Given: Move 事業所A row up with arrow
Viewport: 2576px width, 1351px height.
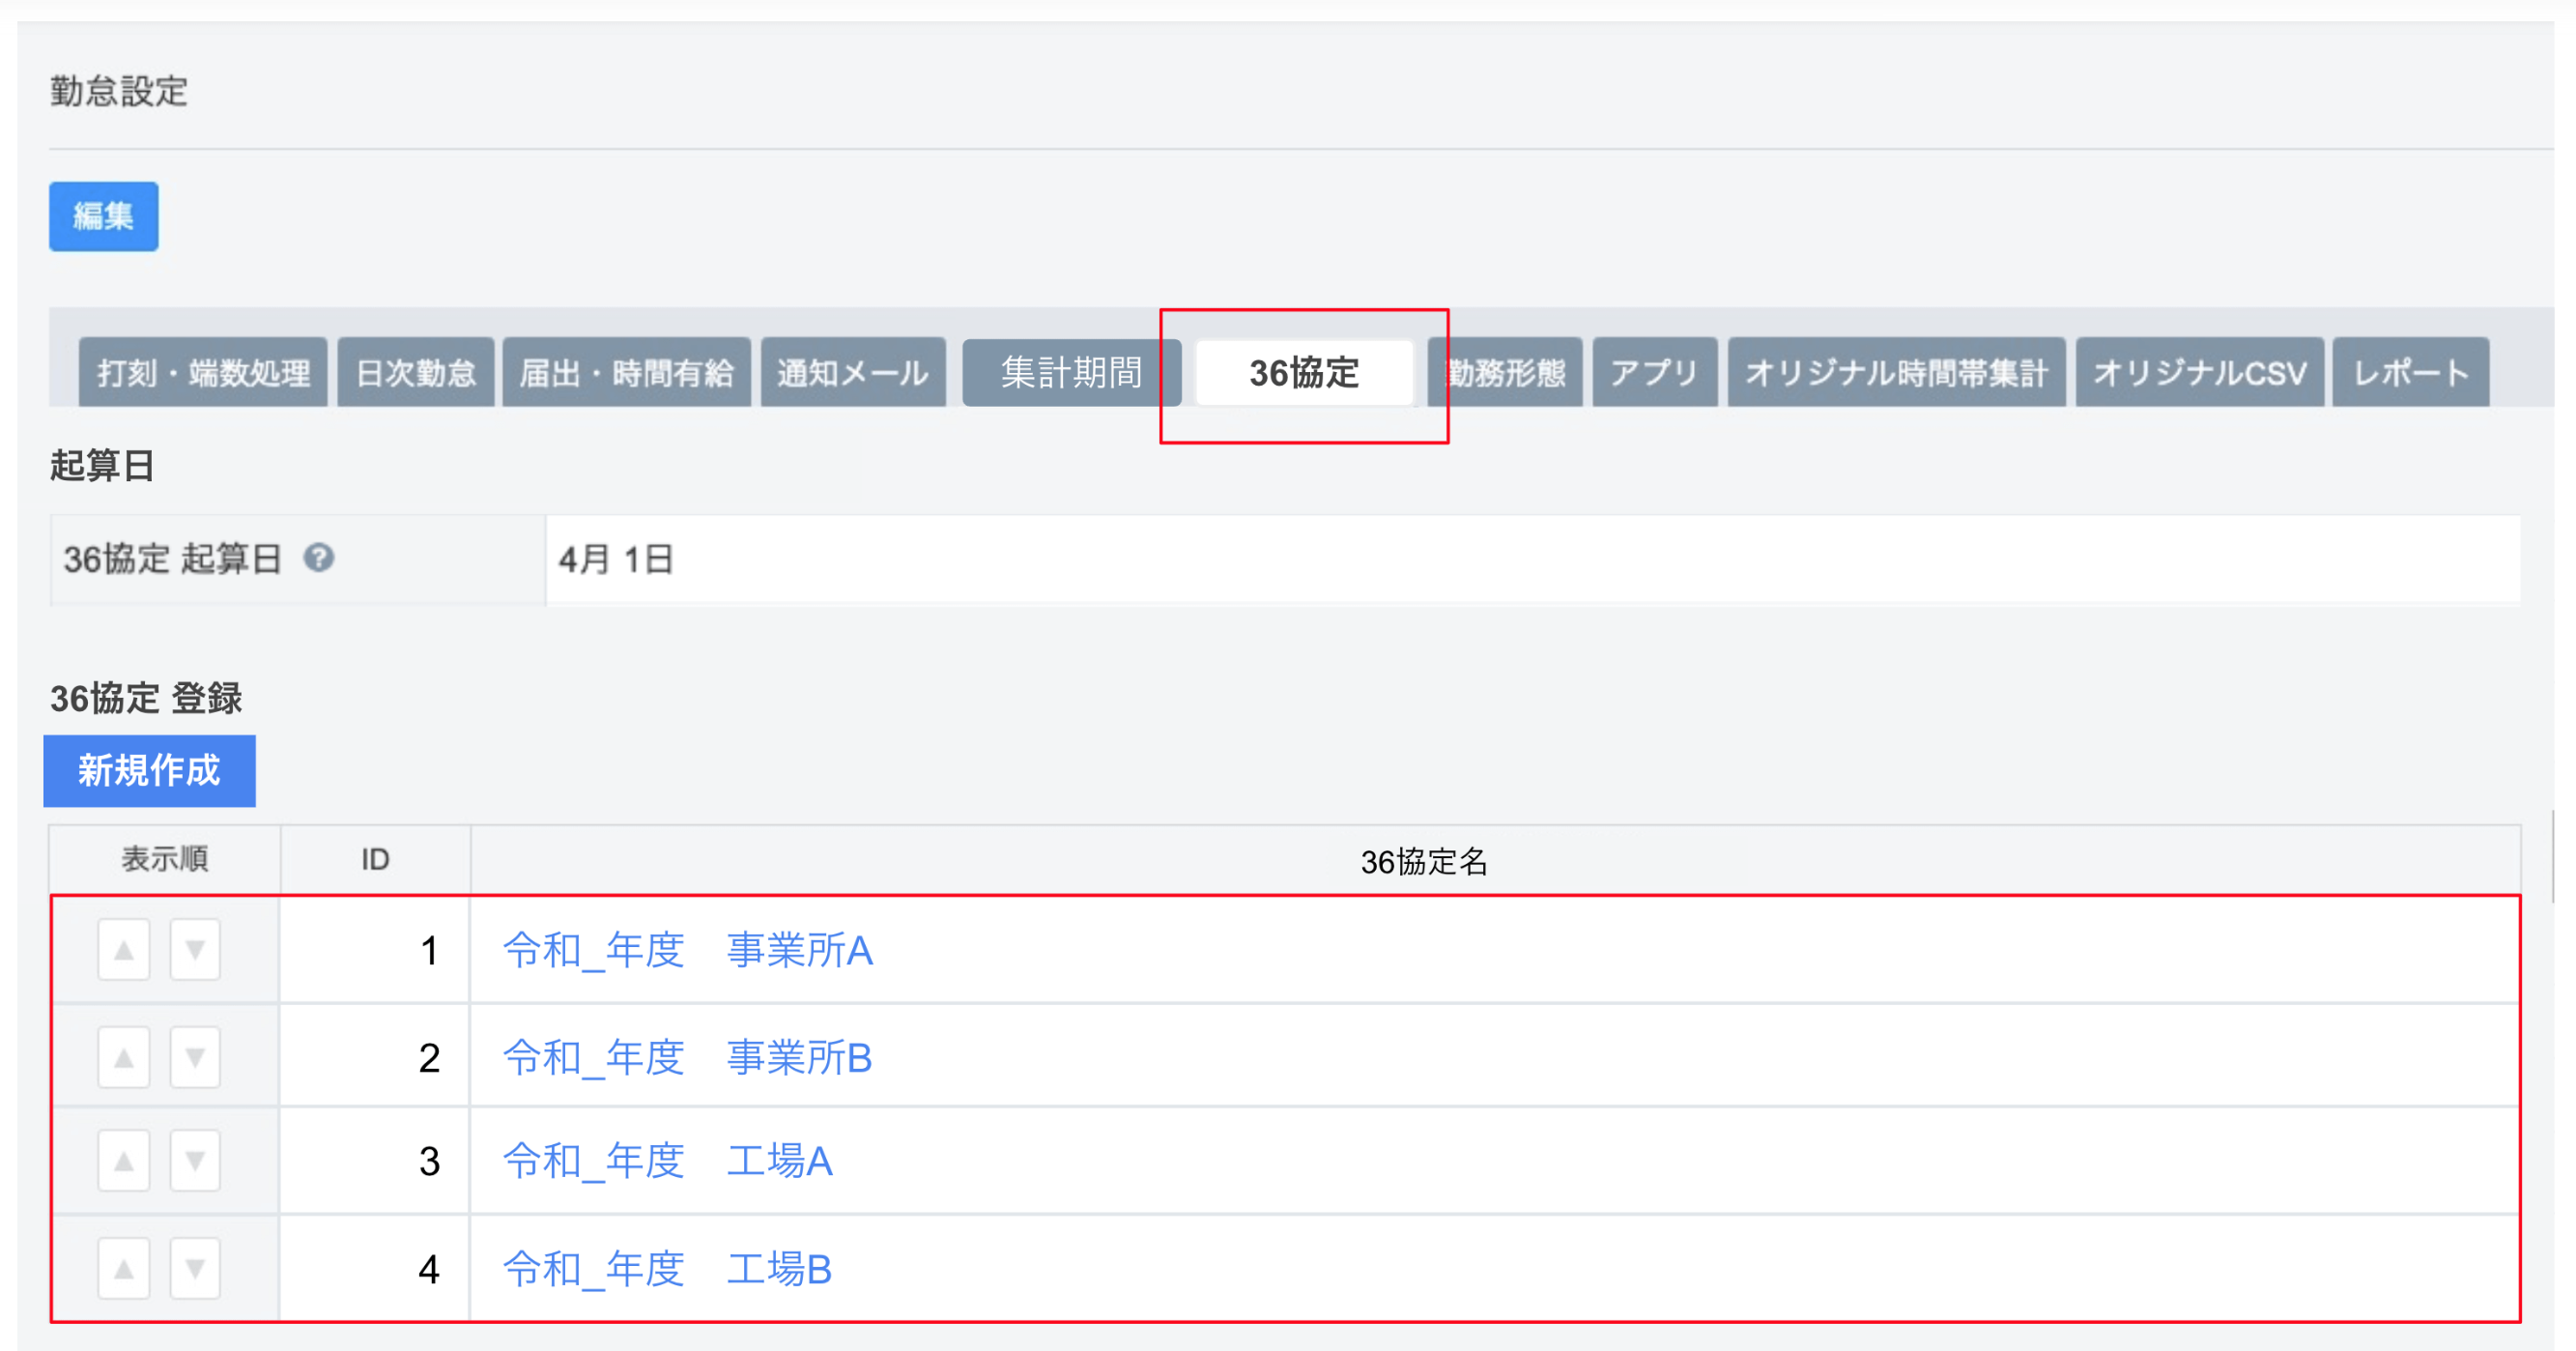Looking at the screenshot, I should 124,949.
